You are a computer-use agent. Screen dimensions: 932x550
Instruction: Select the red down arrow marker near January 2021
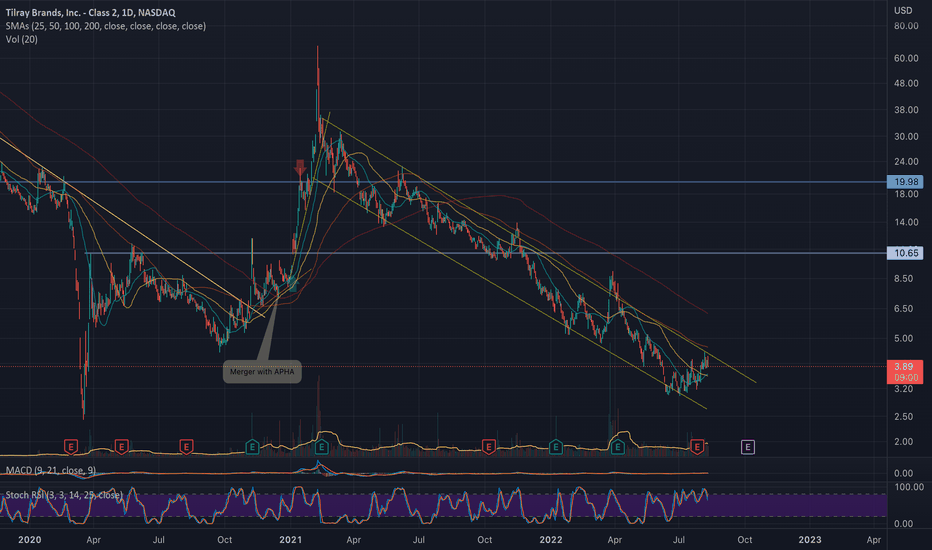tap(300, 167)
